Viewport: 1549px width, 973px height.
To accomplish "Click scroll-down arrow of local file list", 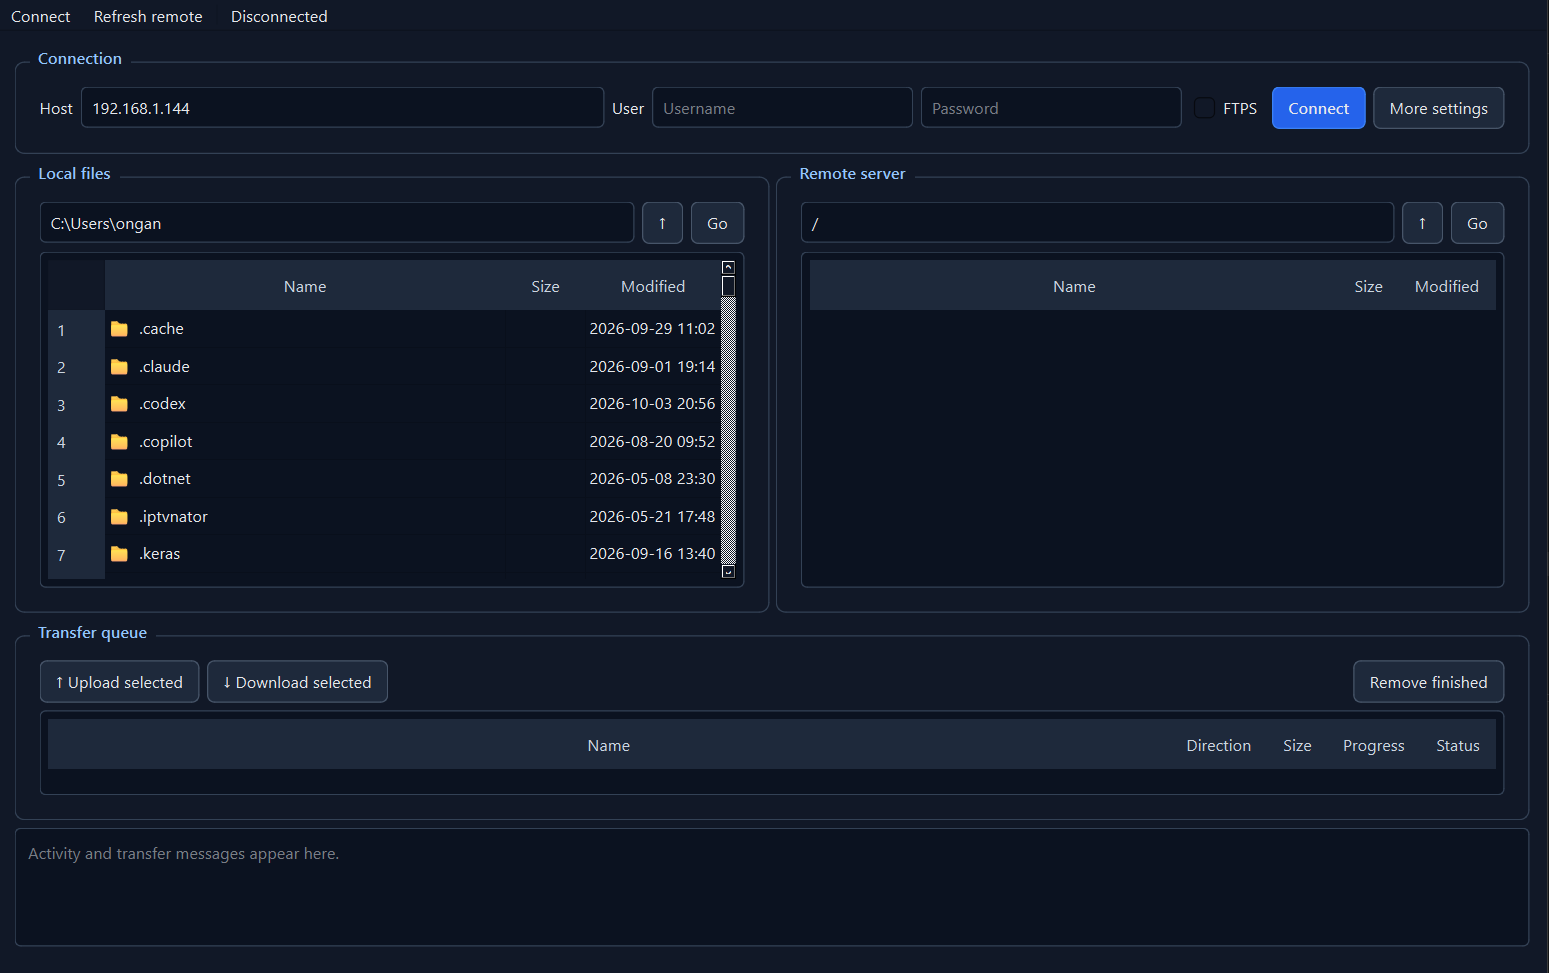I will (728, 572).
